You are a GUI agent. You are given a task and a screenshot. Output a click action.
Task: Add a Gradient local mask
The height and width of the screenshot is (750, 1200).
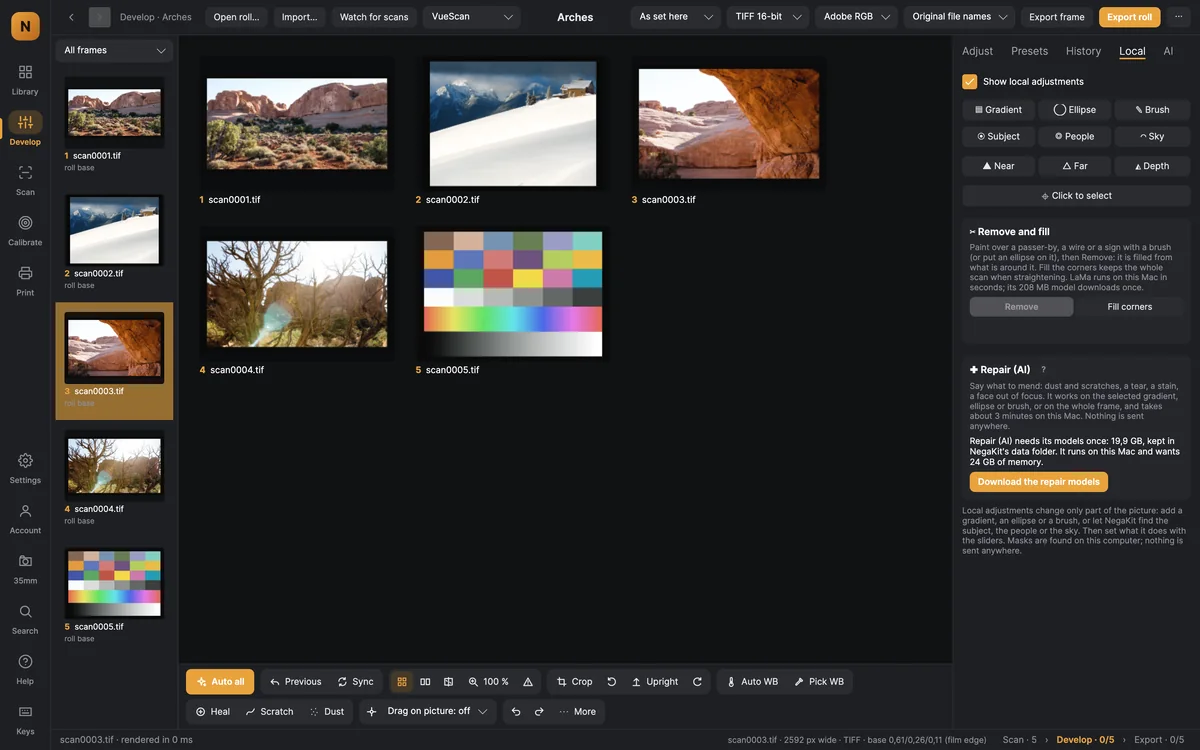[998, 110]
